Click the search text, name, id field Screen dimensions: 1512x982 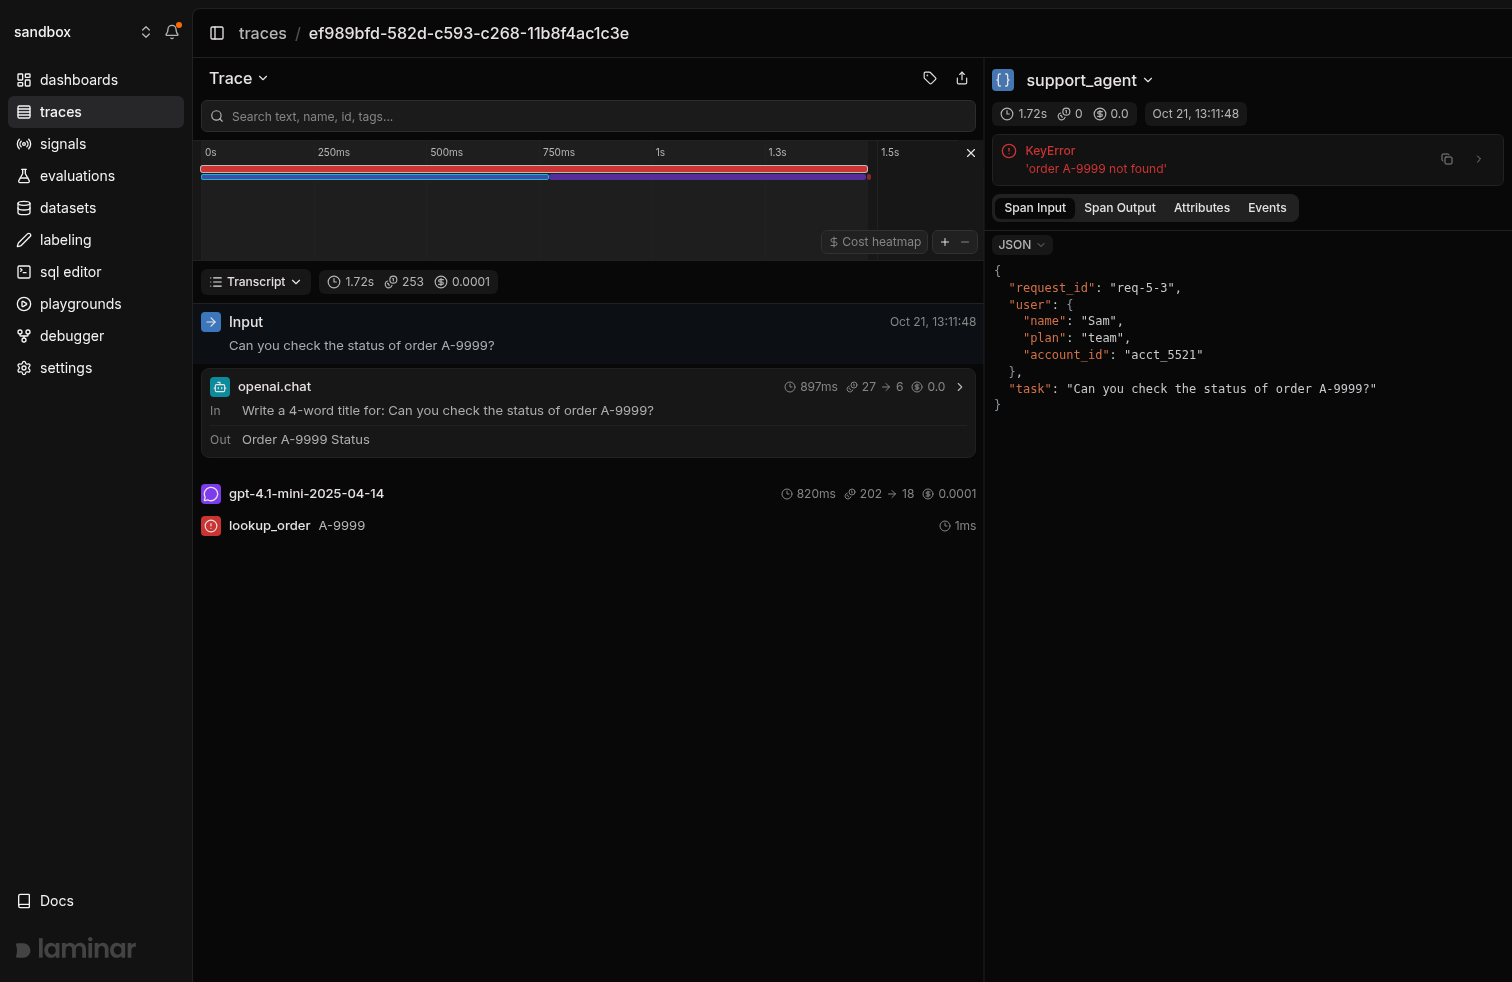pos(588,116)
